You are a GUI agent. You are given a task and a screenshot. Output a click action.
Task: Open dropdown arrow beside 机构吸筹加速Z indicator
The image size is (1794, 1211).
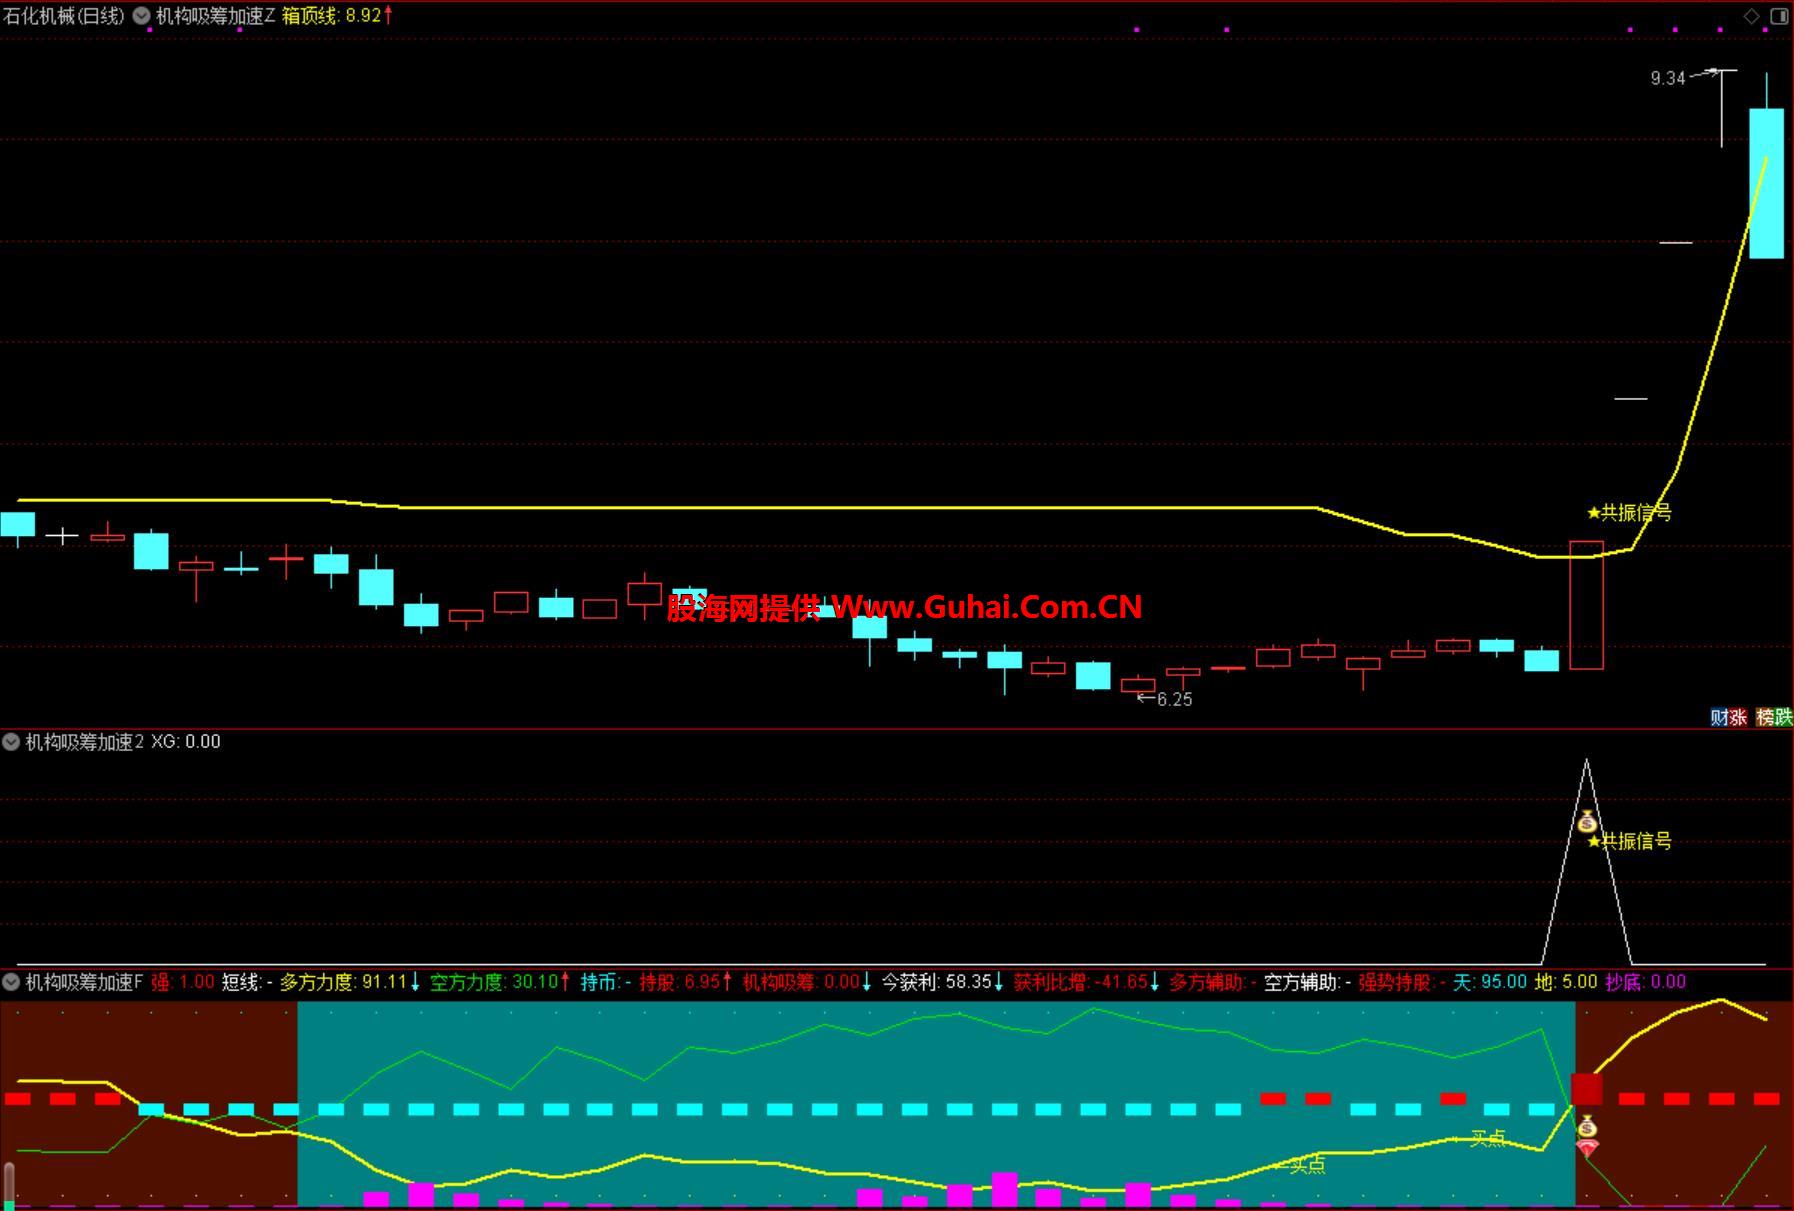click(142, 16)
